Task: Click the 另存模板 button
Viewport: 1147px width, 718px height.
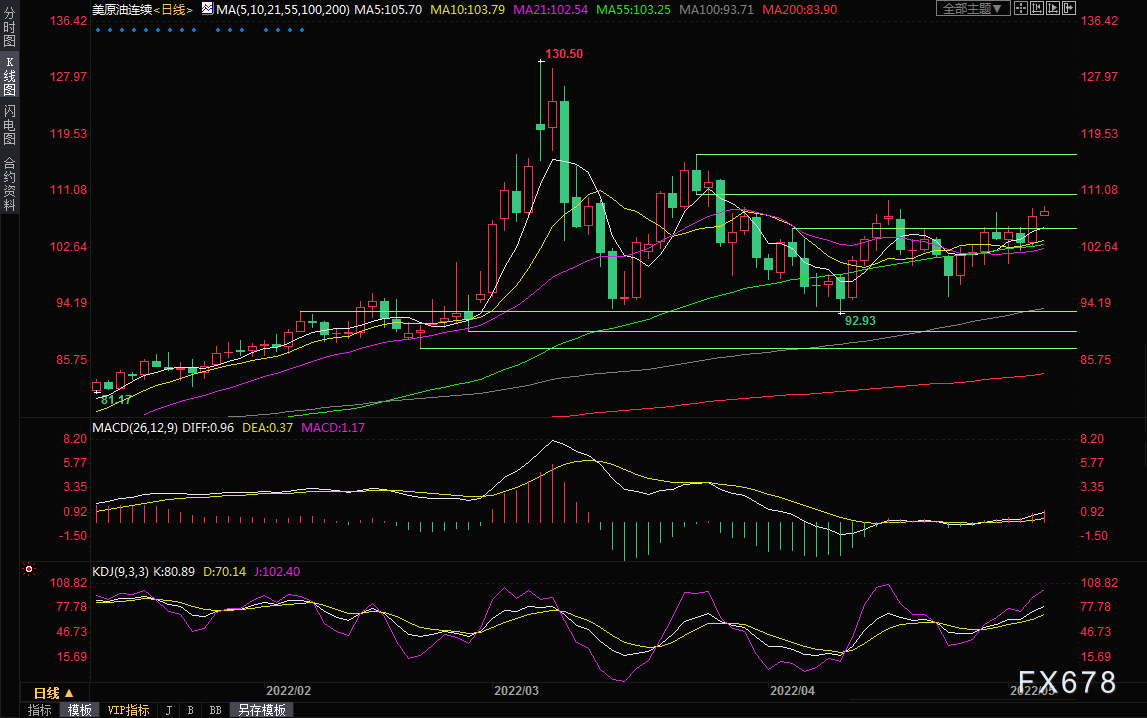Action: [262, 710]
